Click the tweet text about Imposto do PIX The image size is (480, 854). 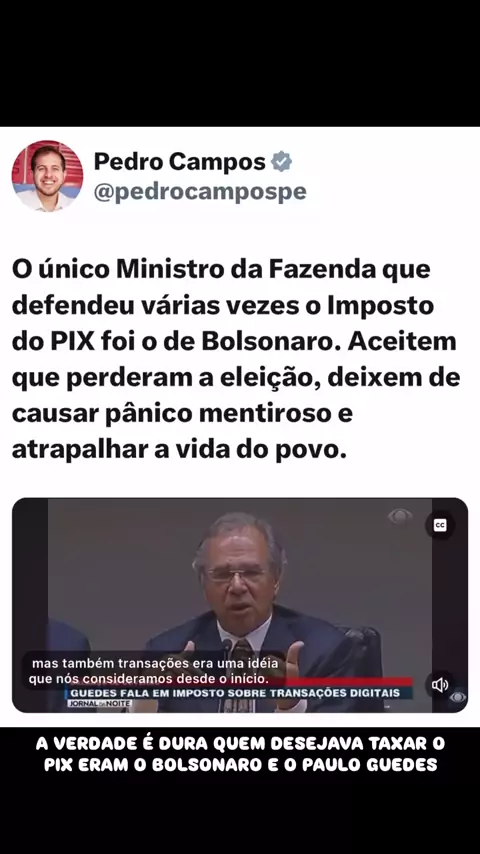pos(236,360)
